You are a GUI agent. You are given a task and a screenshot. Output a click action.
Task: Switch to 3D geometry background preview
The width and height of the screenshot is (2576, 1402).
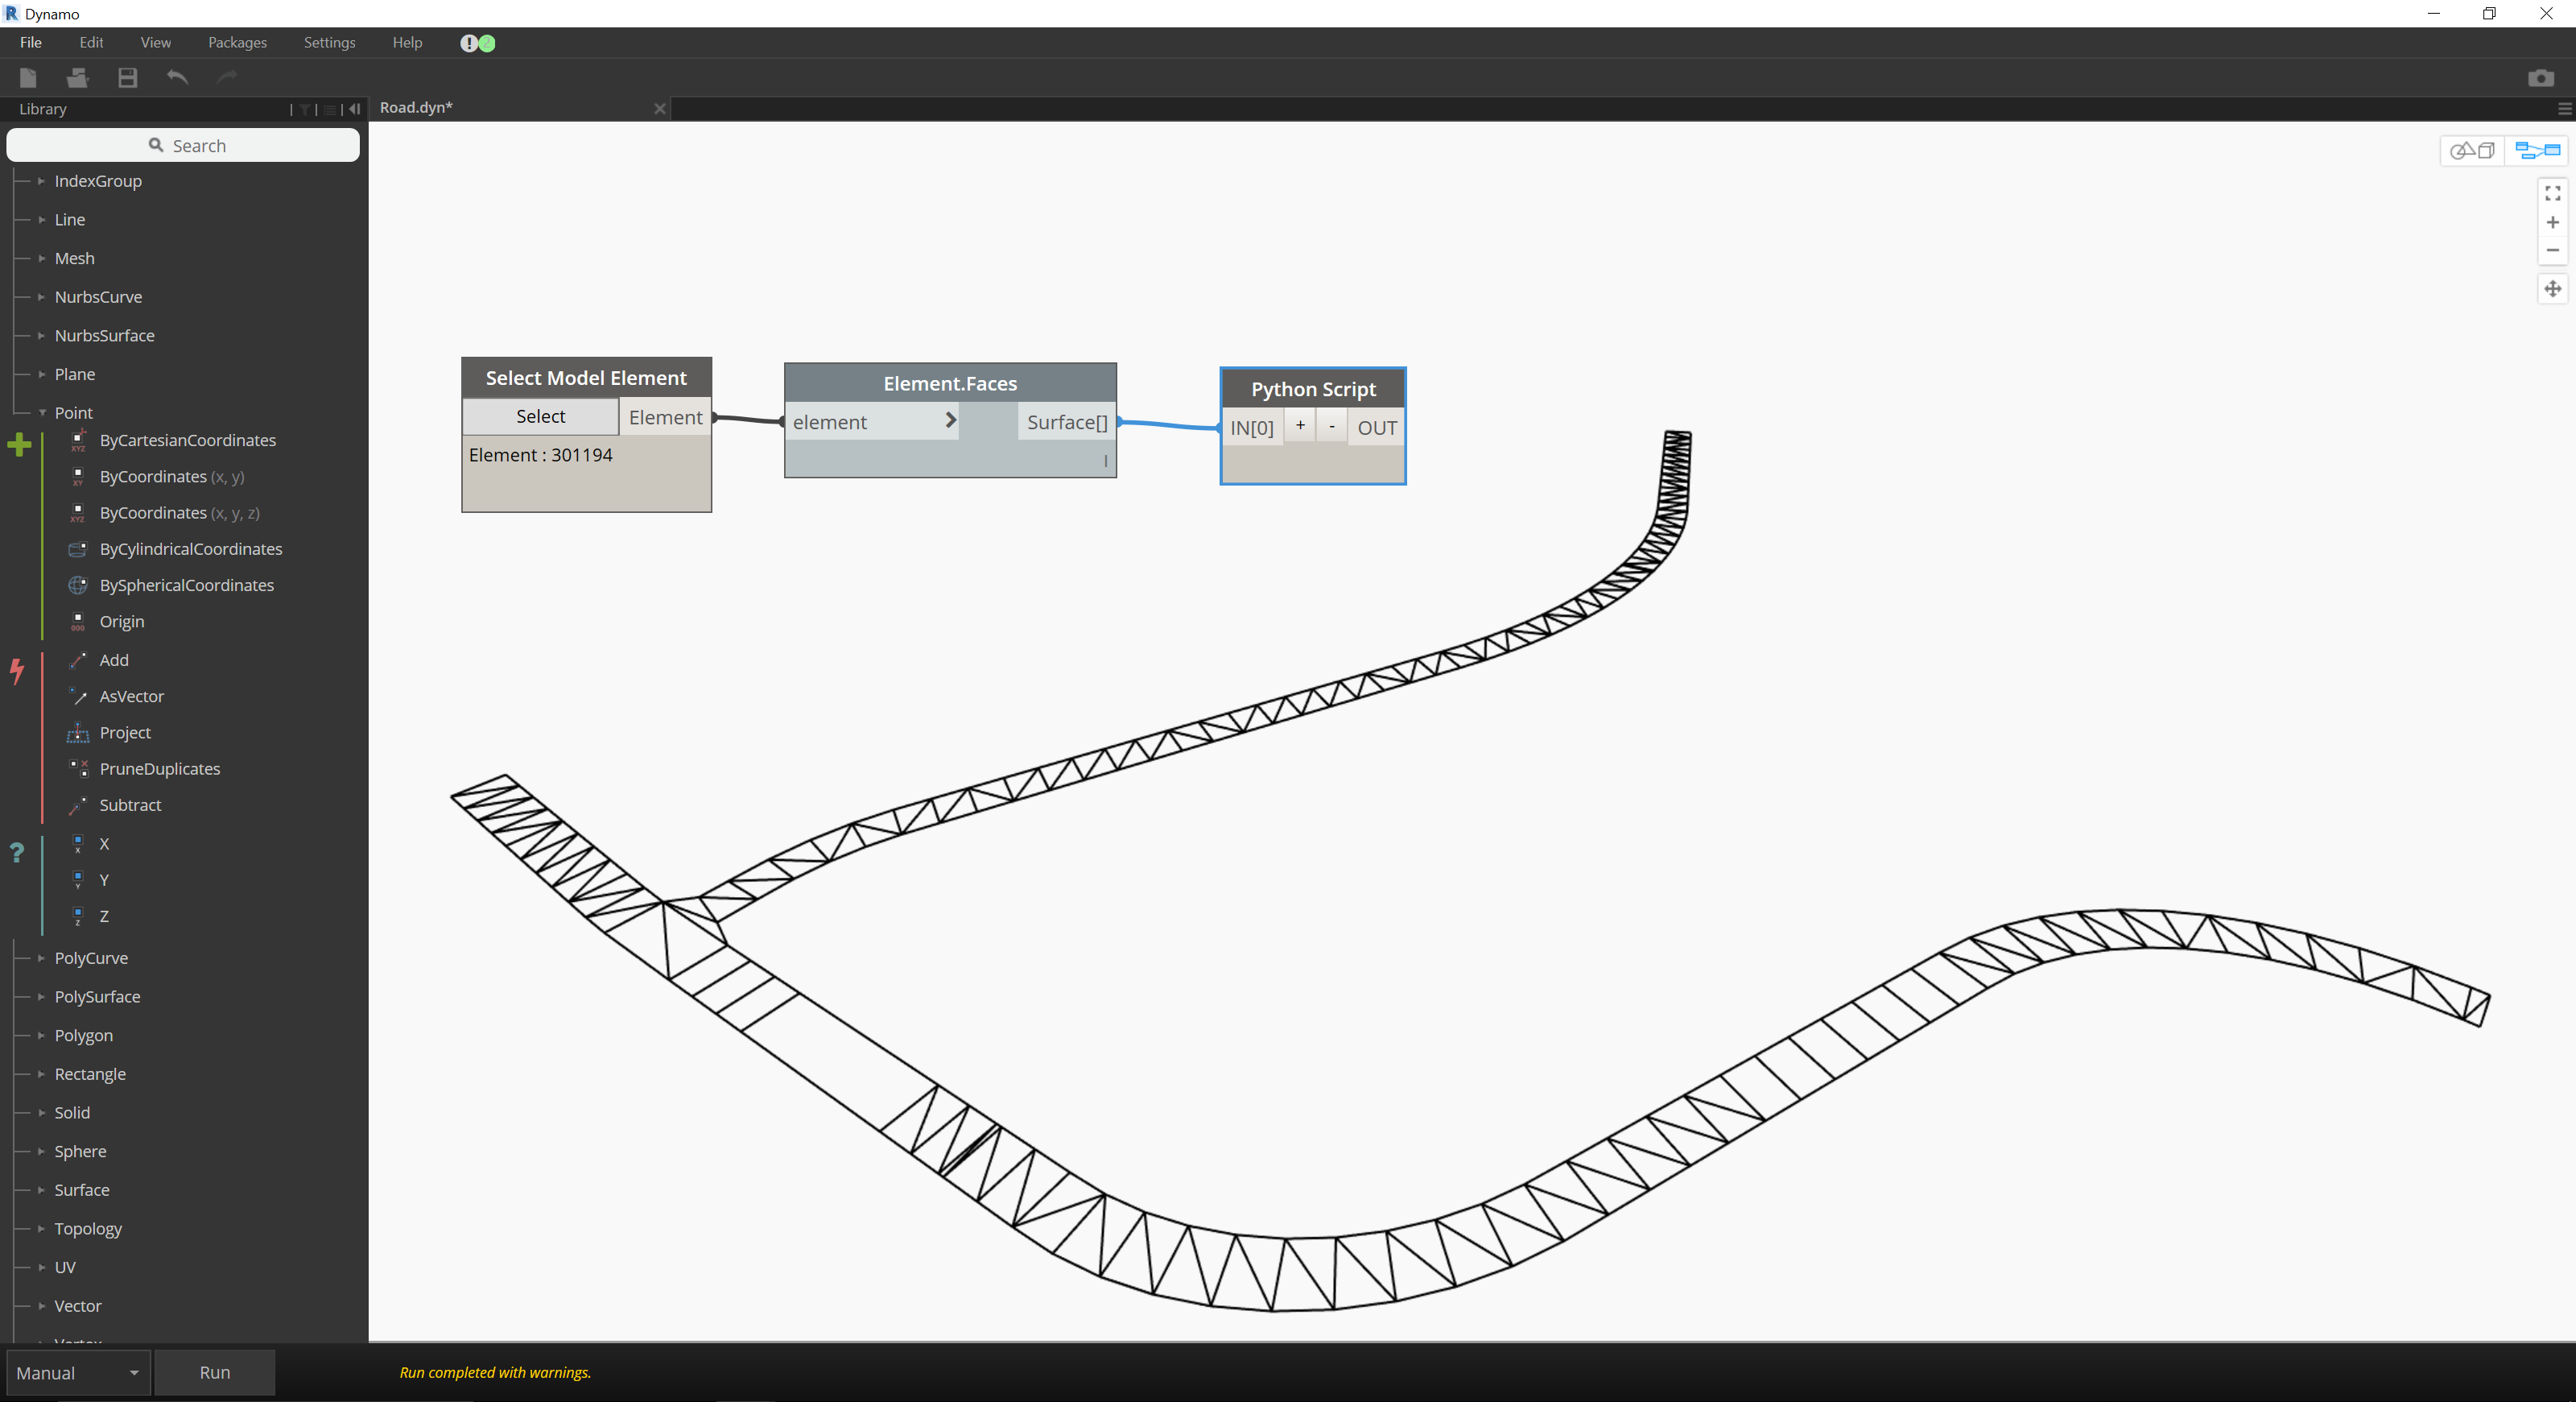(2472, 150)
